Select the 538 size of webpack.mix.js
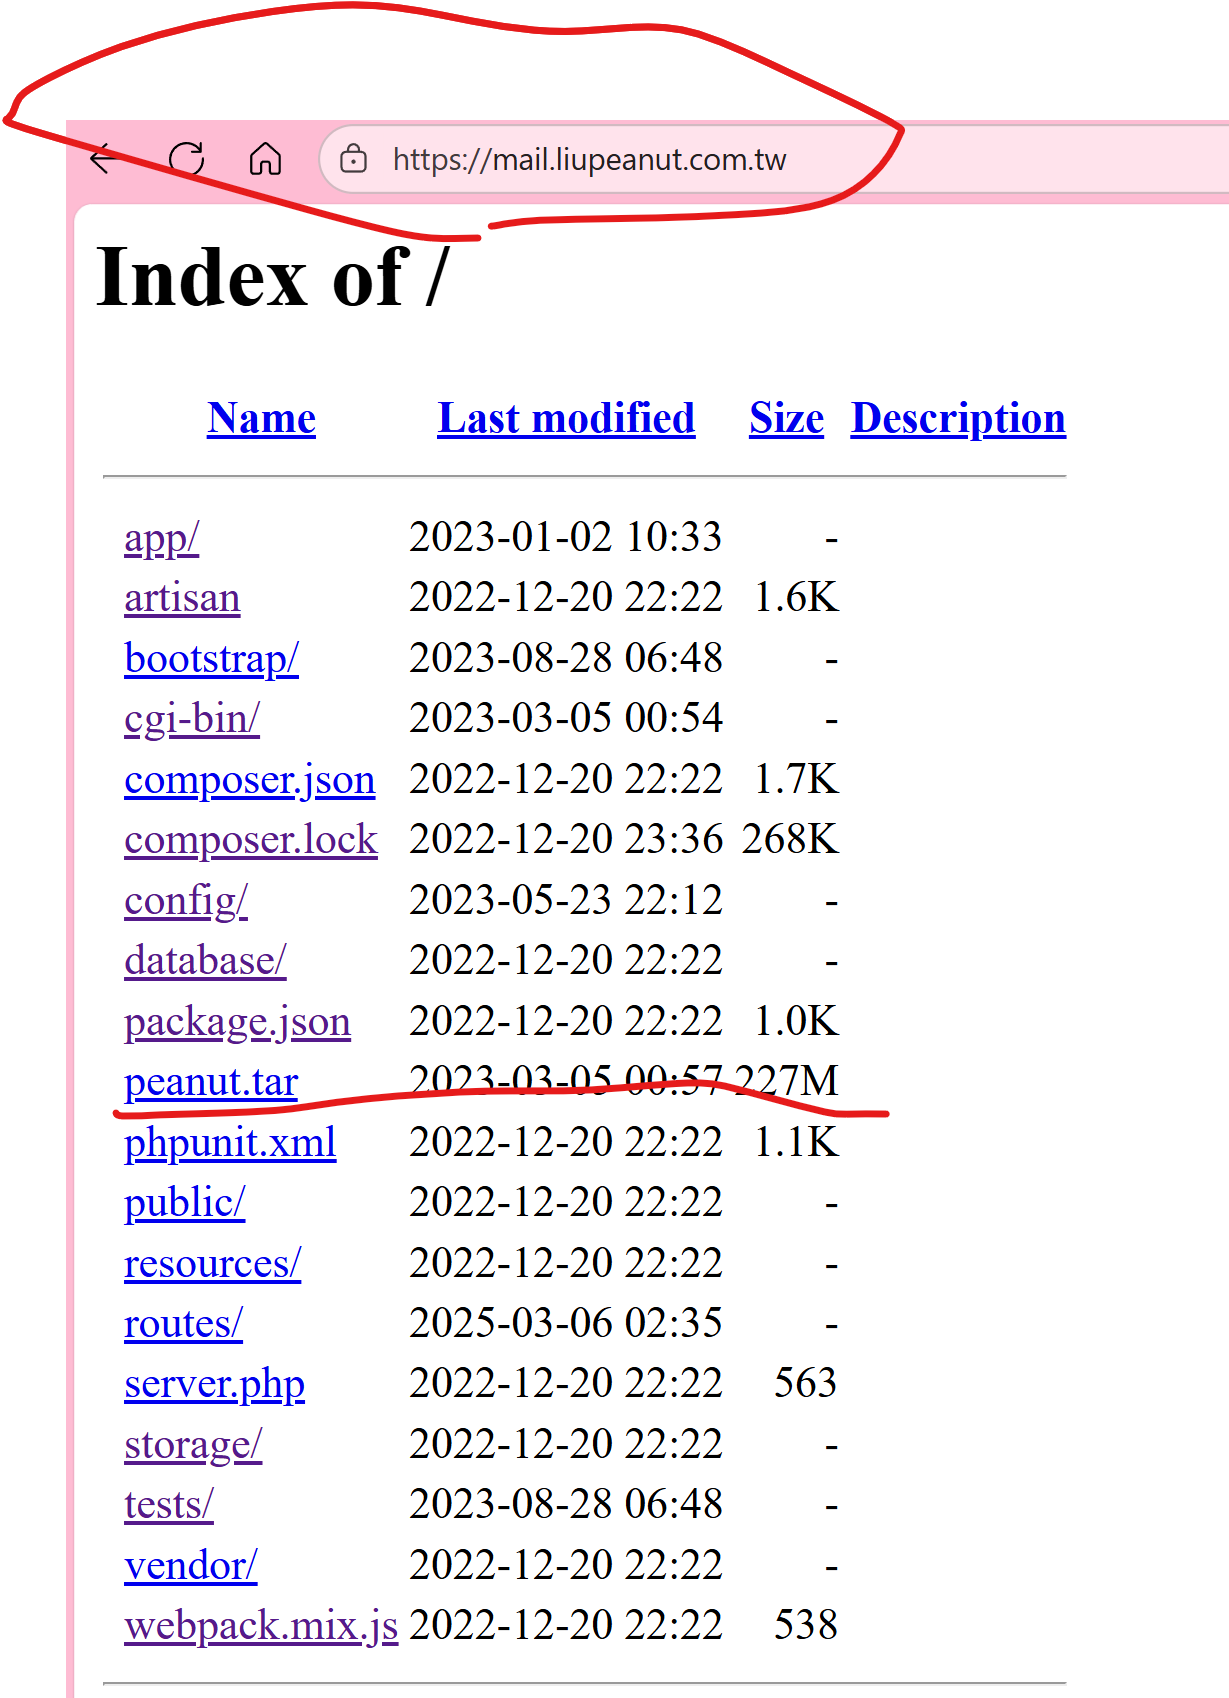Image resolution: width=1229 pixels, height=1698 pixels. click(x=806, y=1625)
